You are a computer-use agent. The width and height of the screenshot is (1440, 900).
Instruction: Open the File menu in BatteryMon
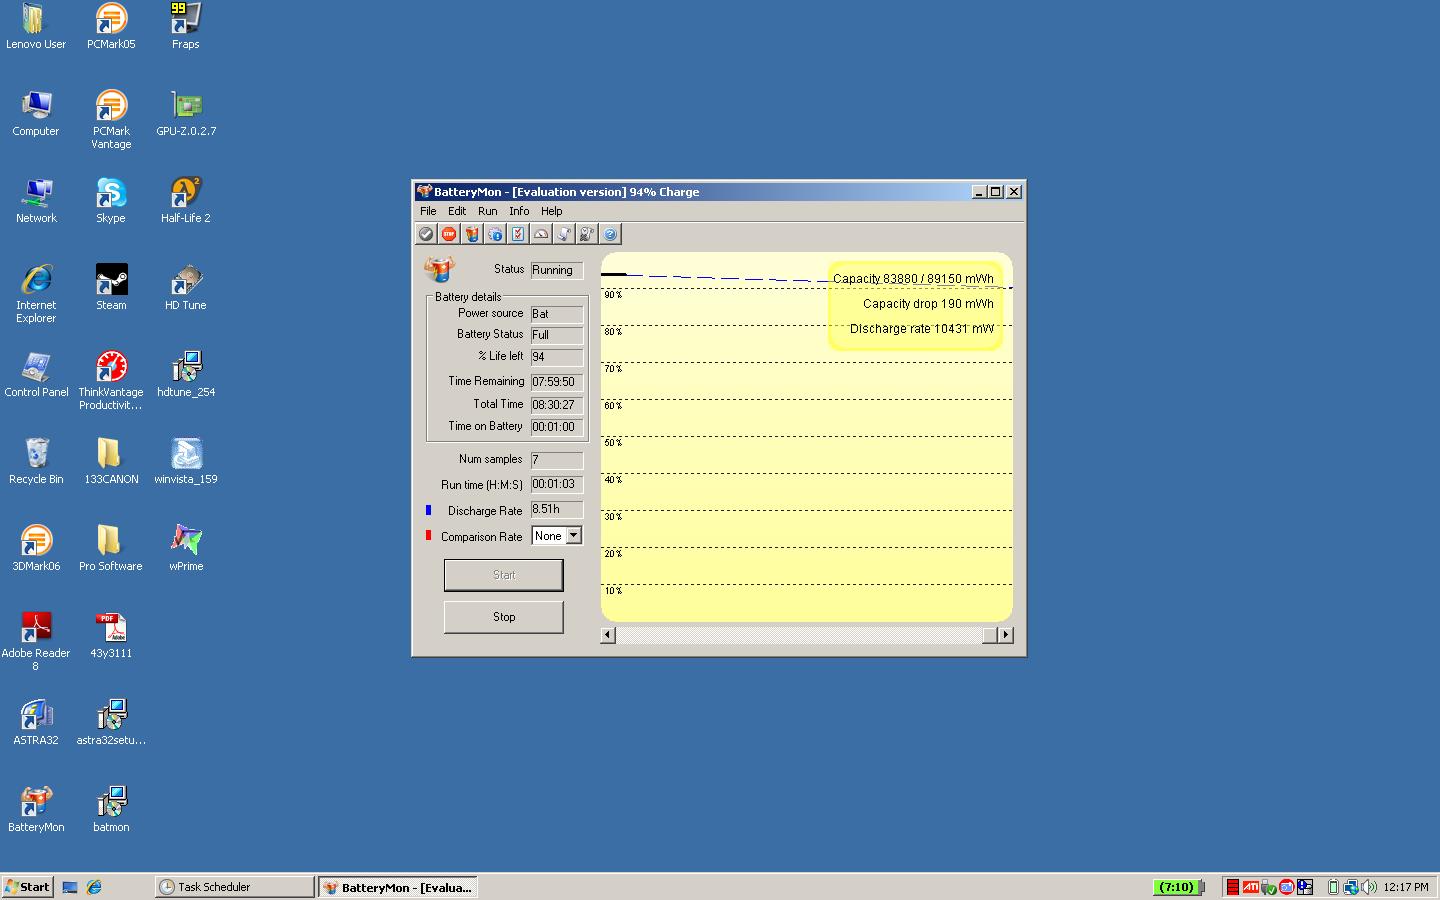coord(428,211)
